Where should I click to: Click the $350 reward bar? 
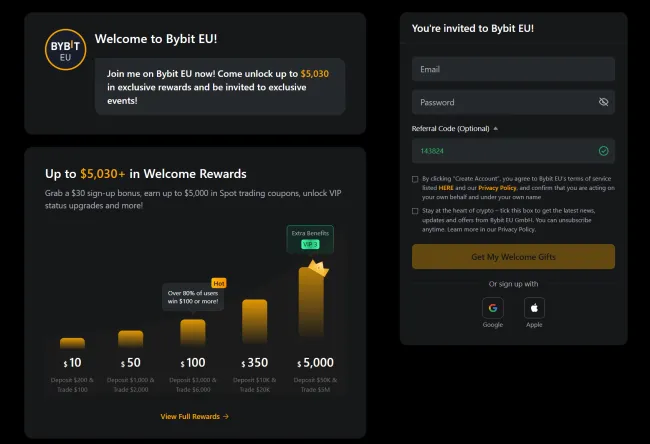tap(255, 321)
